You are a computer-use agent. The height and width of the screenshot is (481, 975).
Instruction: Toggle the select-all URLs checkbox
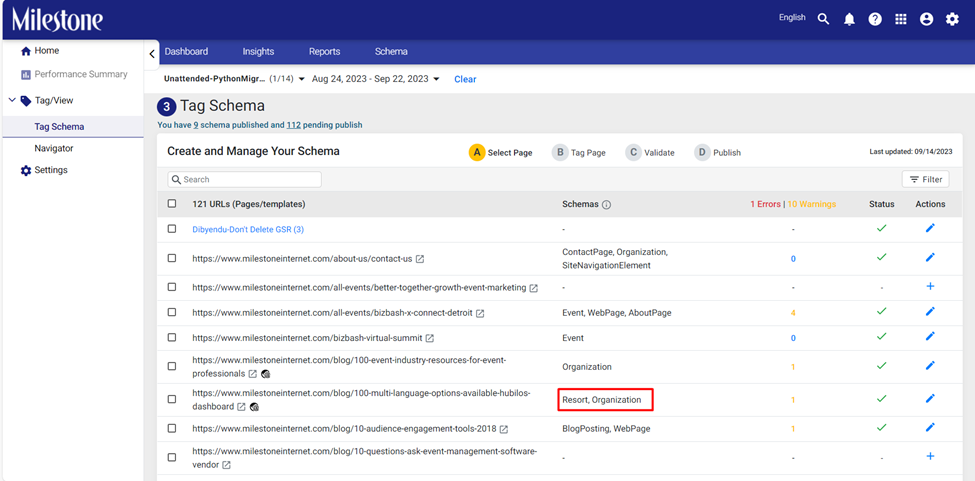[x=172, y=203]
